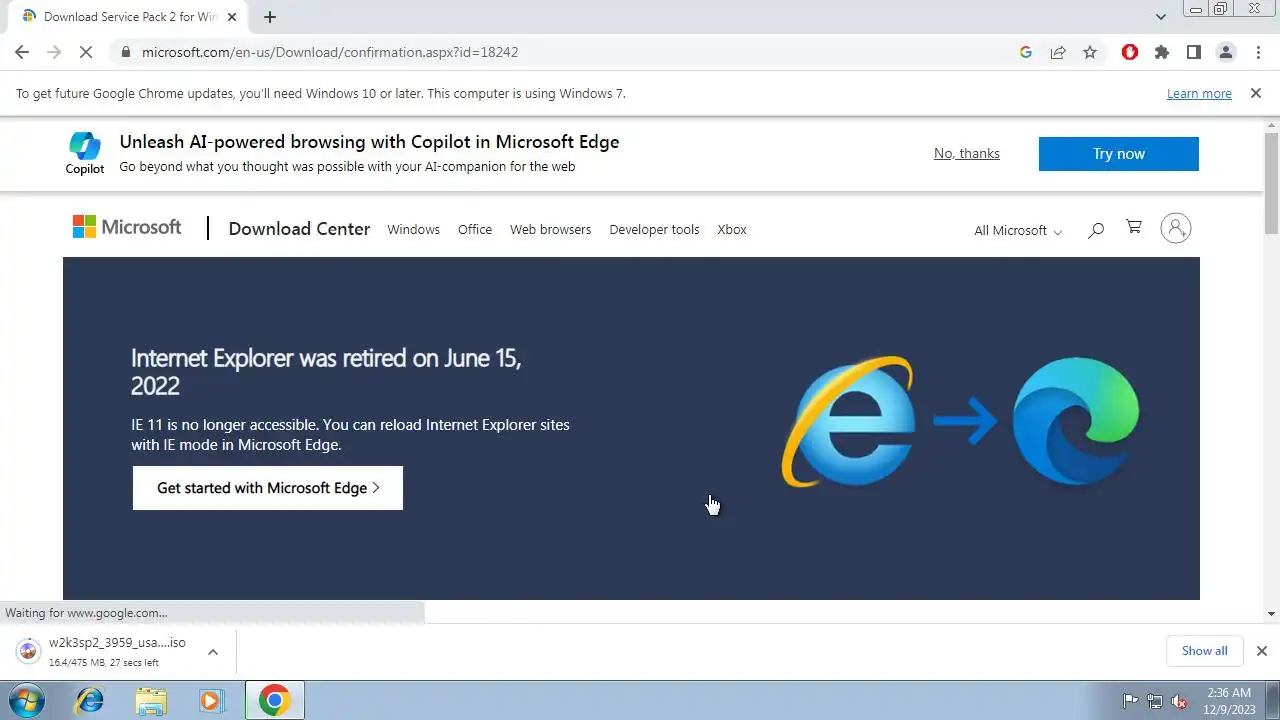Open the Xbox menu item
Image resolution: width=1280 pixels, height=720 pixels.
[732, 229]
